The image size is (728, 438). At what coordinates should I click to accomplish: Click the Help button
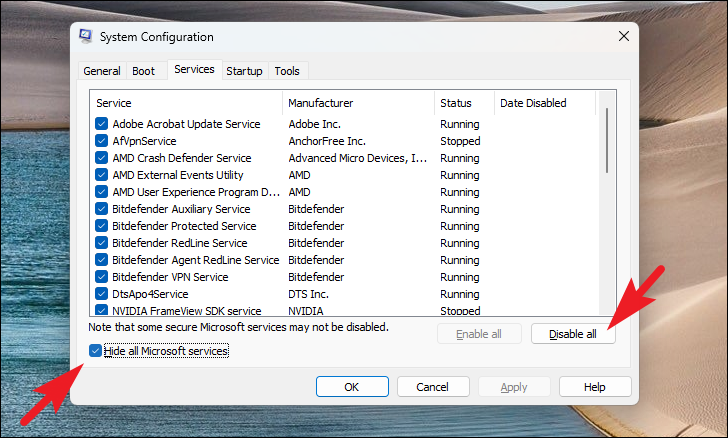pos(595,387)
